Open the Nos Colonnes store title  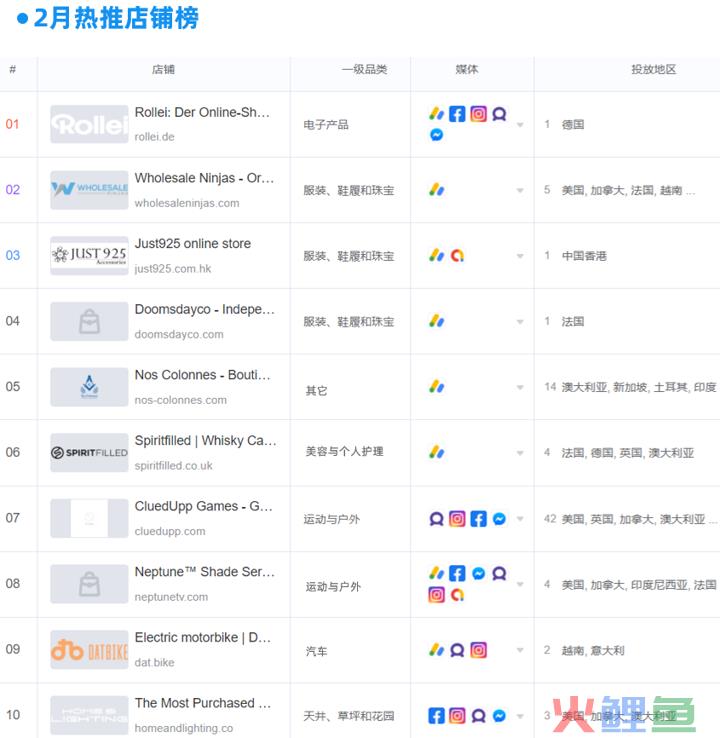[203, 375]
